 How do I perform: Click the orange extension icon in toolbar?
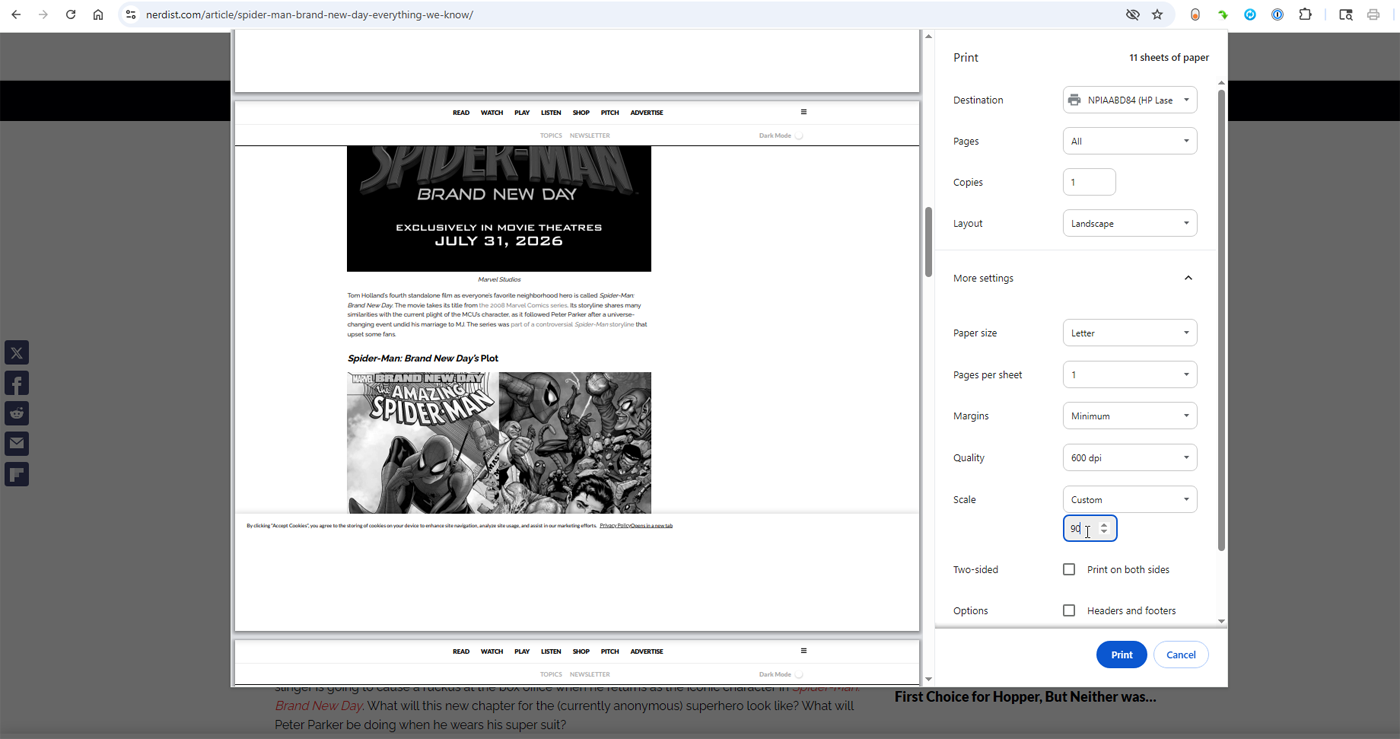coord(1195,15)
